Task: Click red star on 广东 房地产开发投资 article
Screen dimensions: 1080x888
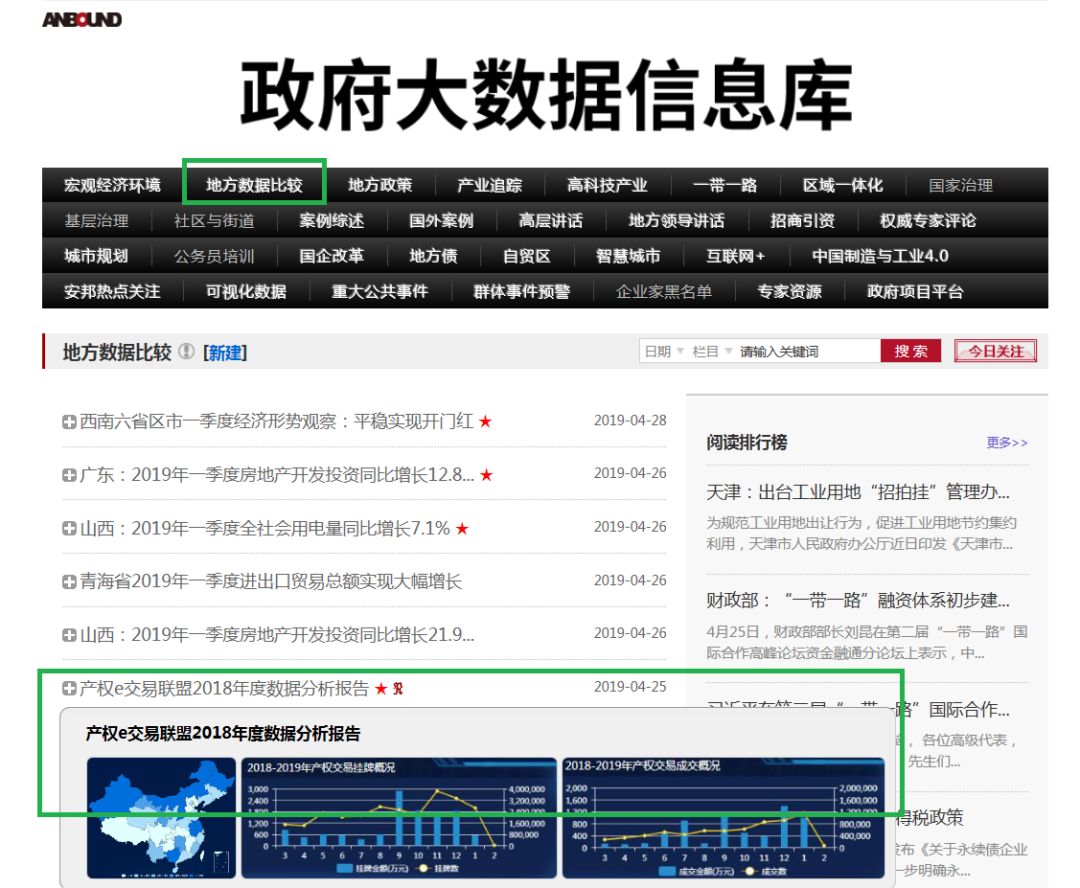Action: (486, 475)
